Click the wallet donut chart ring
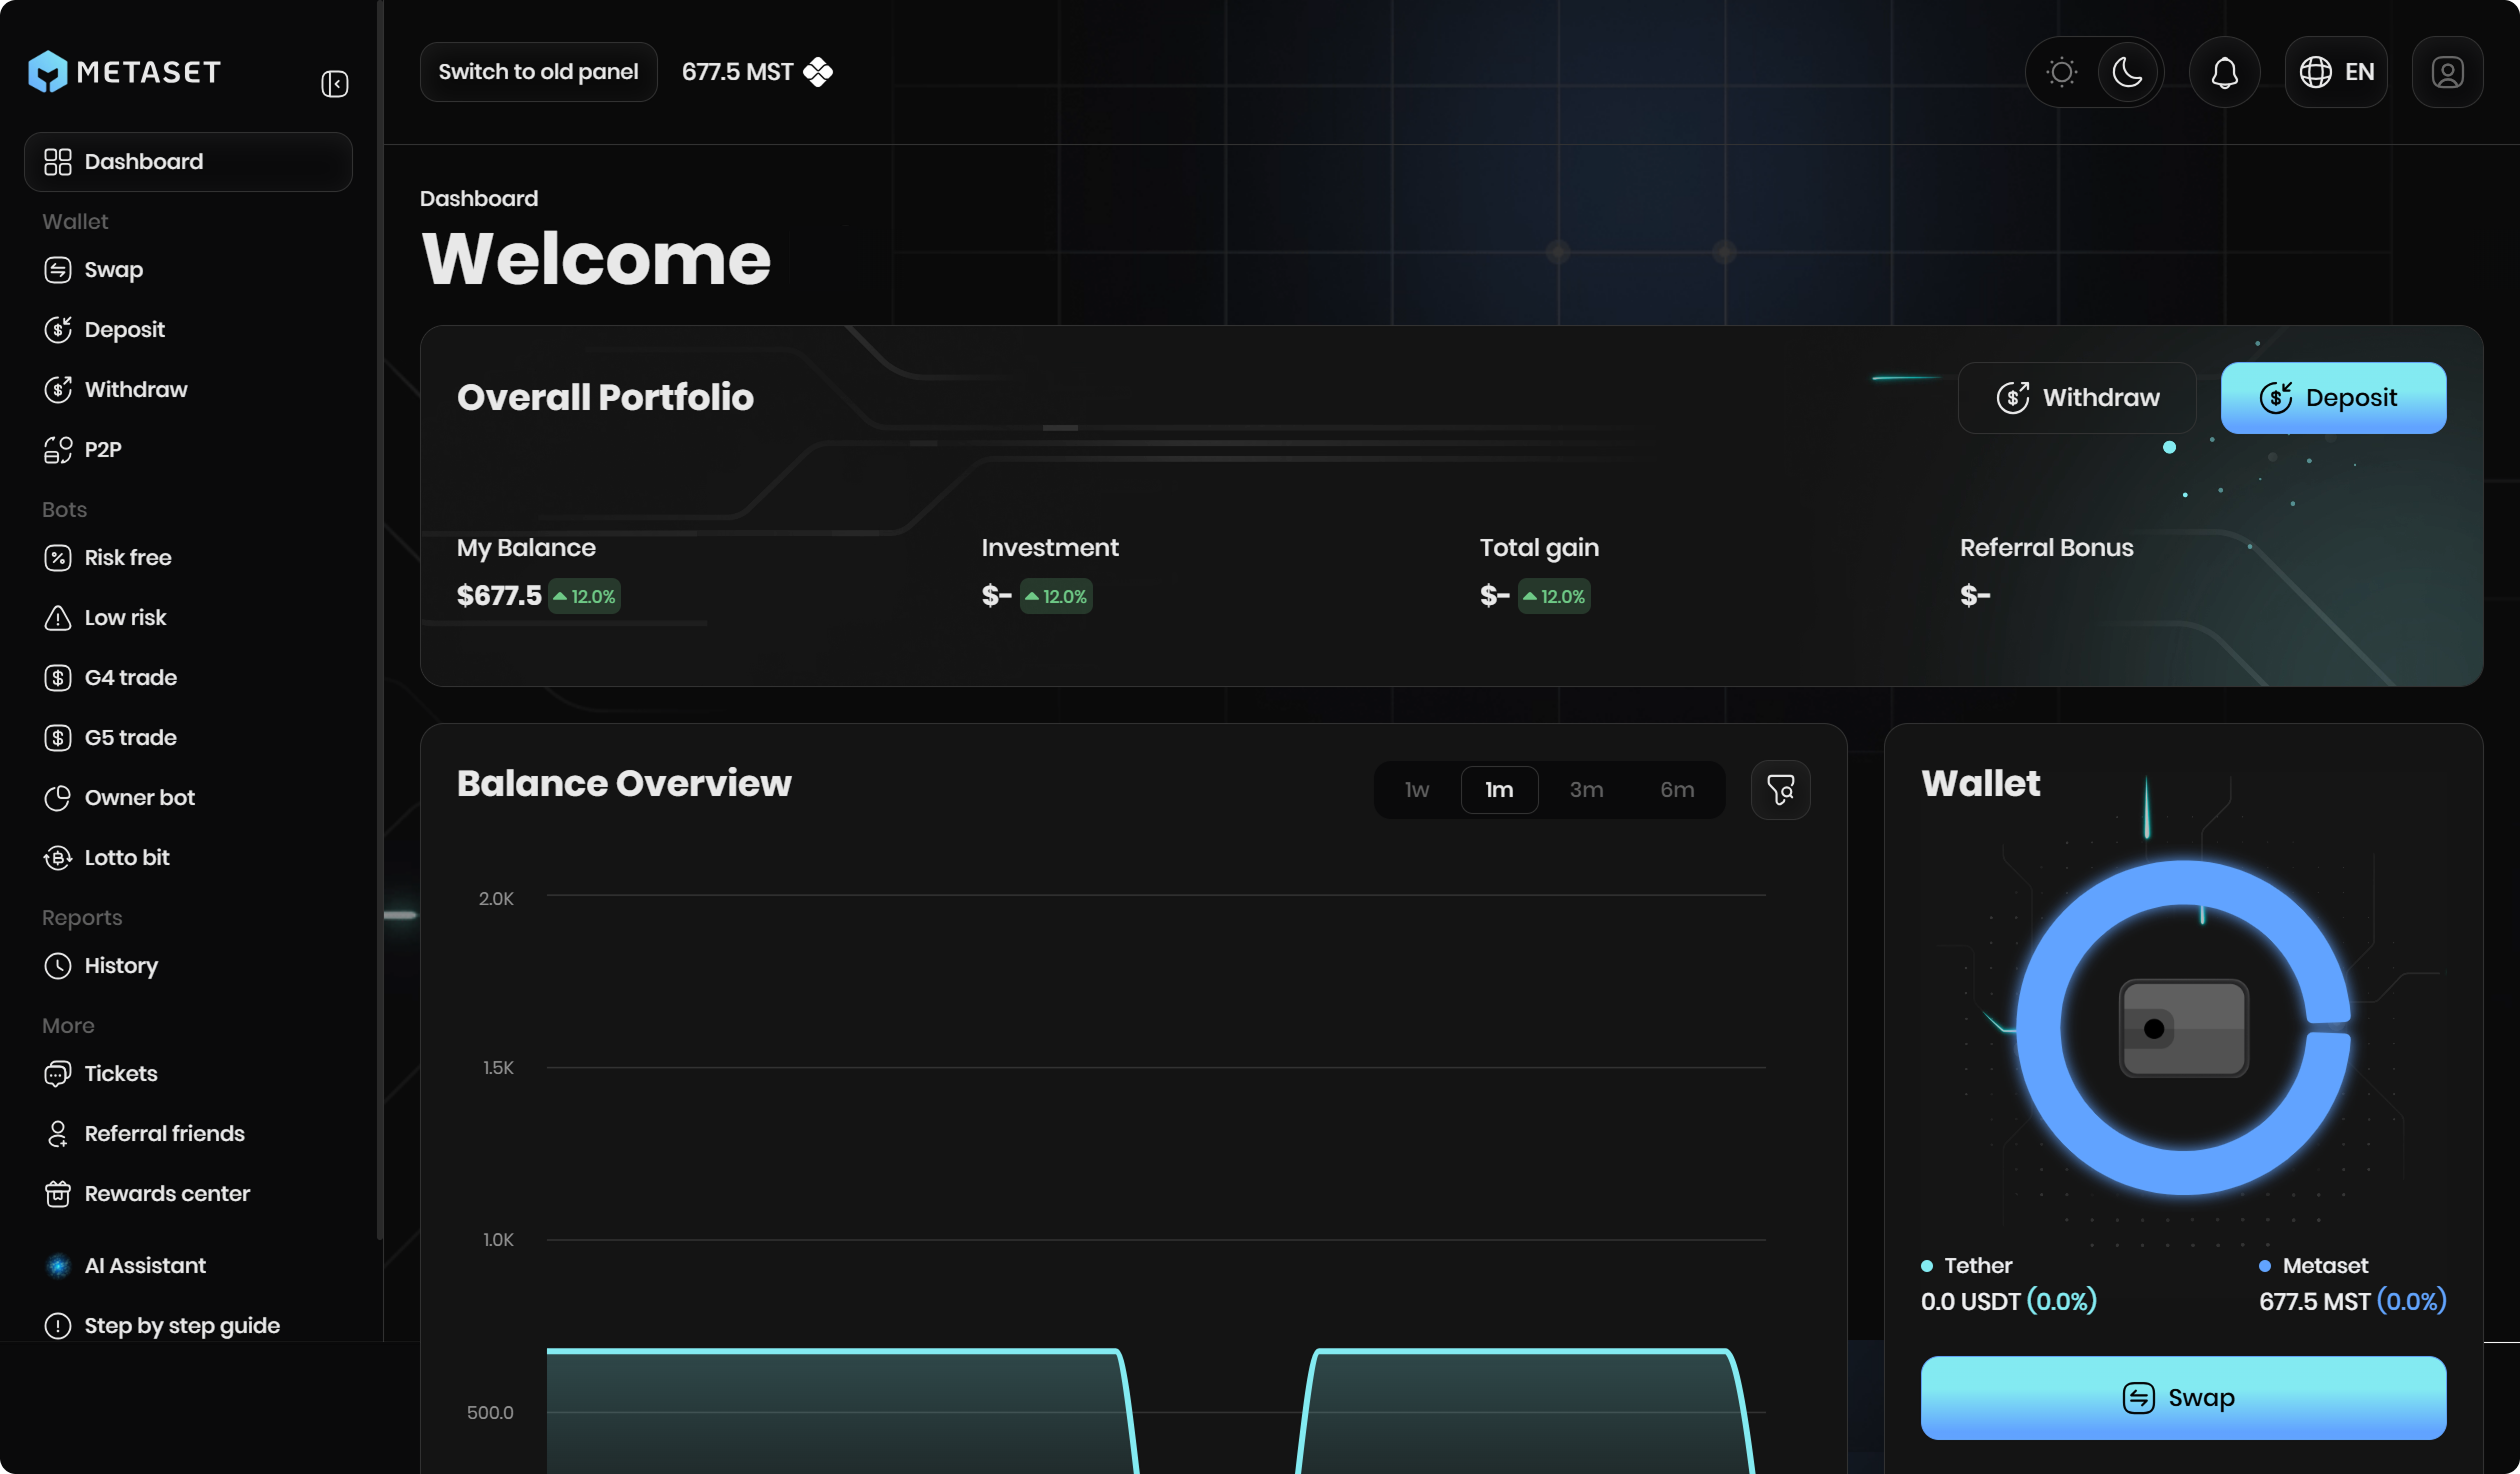The width and height of the screenshot is (2520, 1474). [2040, 1030]
